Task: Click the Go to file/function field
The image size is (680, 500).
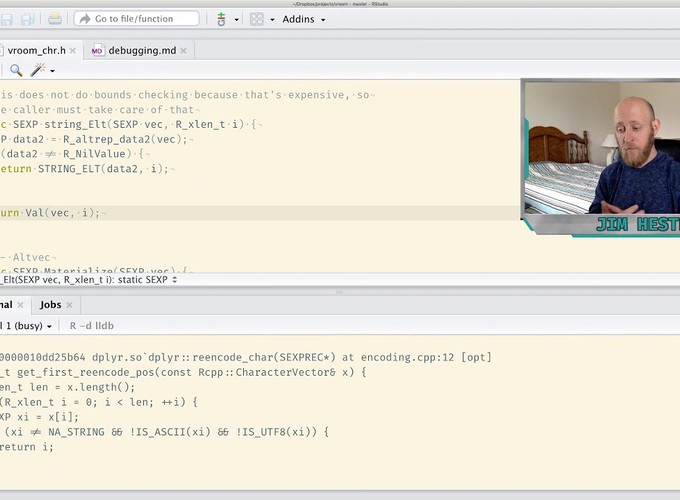Action: point(137,19)
